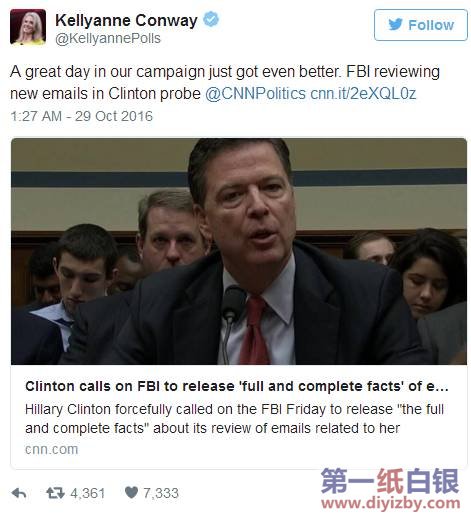Screen dimensions: 471x517
Task: Click the blue verified badge icon
Action: [211, 19]
